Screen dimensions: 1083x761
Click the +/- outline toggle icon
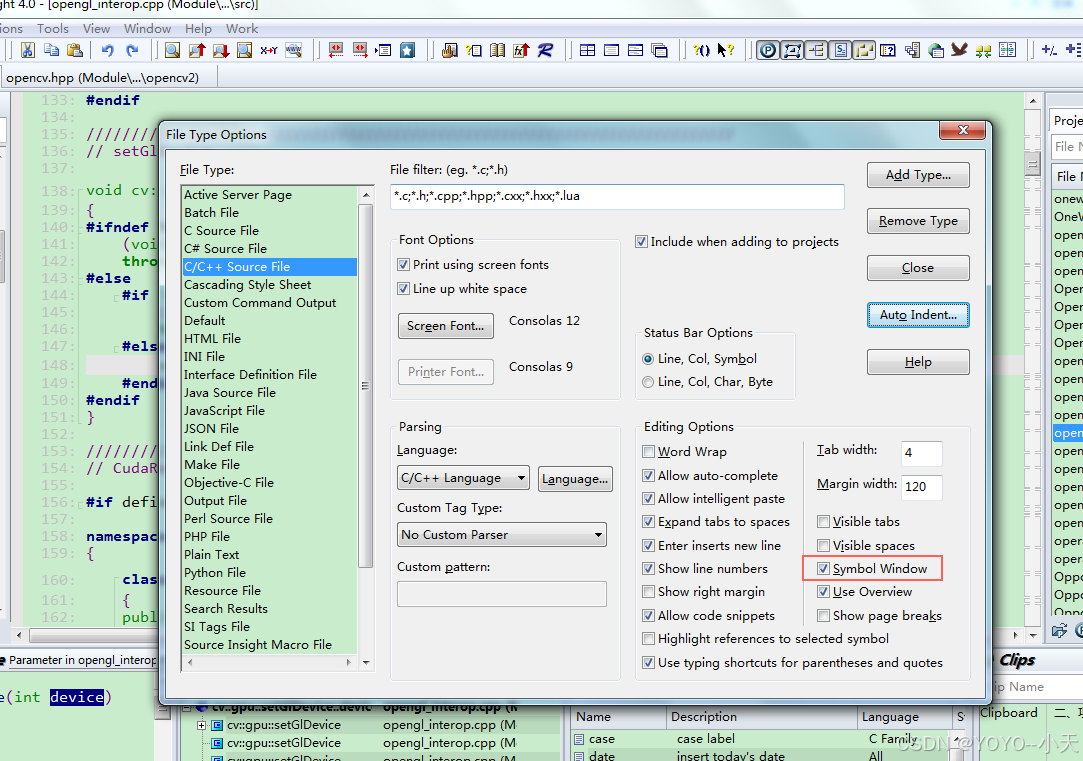pos(1049,50)
